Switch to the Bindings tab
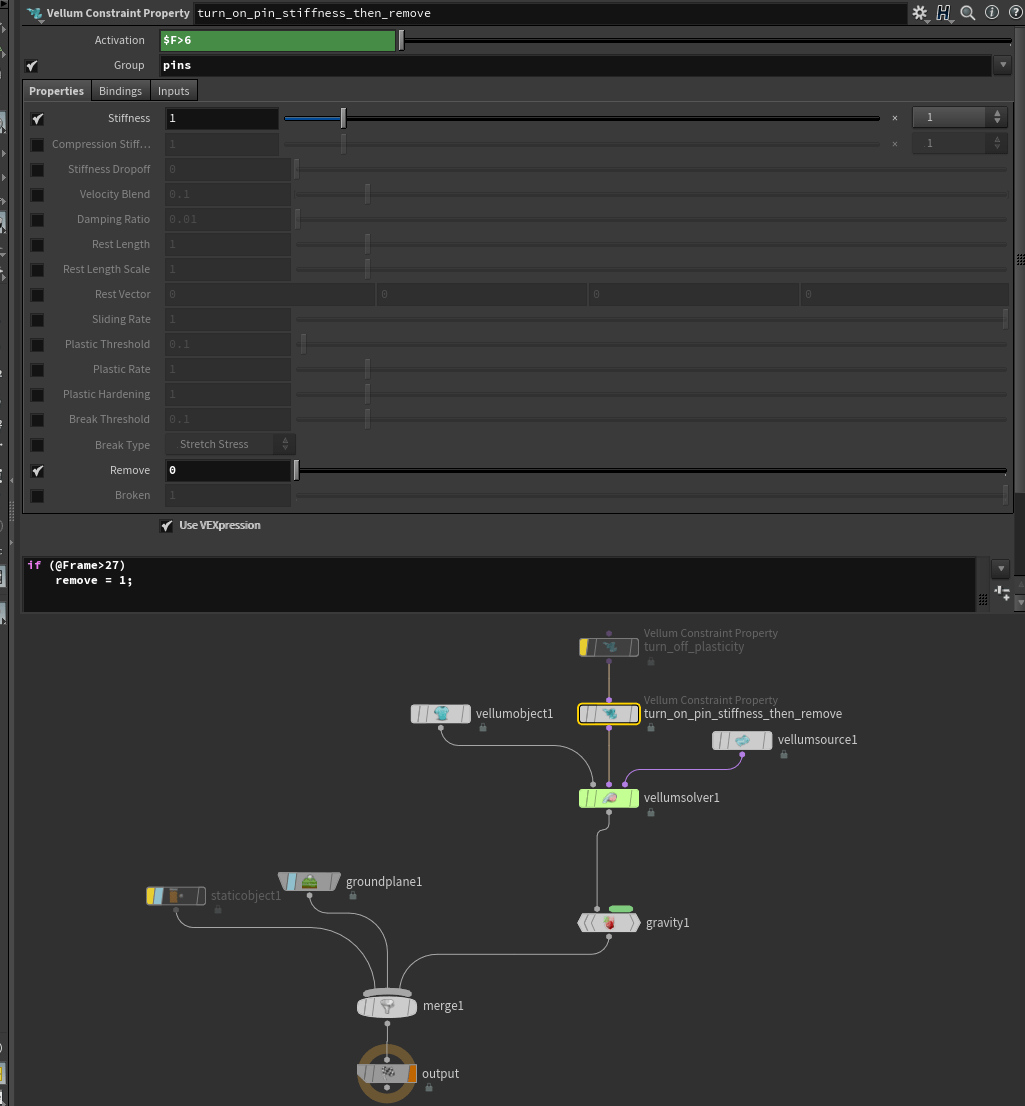Image resolution: width=1025 pixels, height=1106 pixels. click(x=120, y=90)
